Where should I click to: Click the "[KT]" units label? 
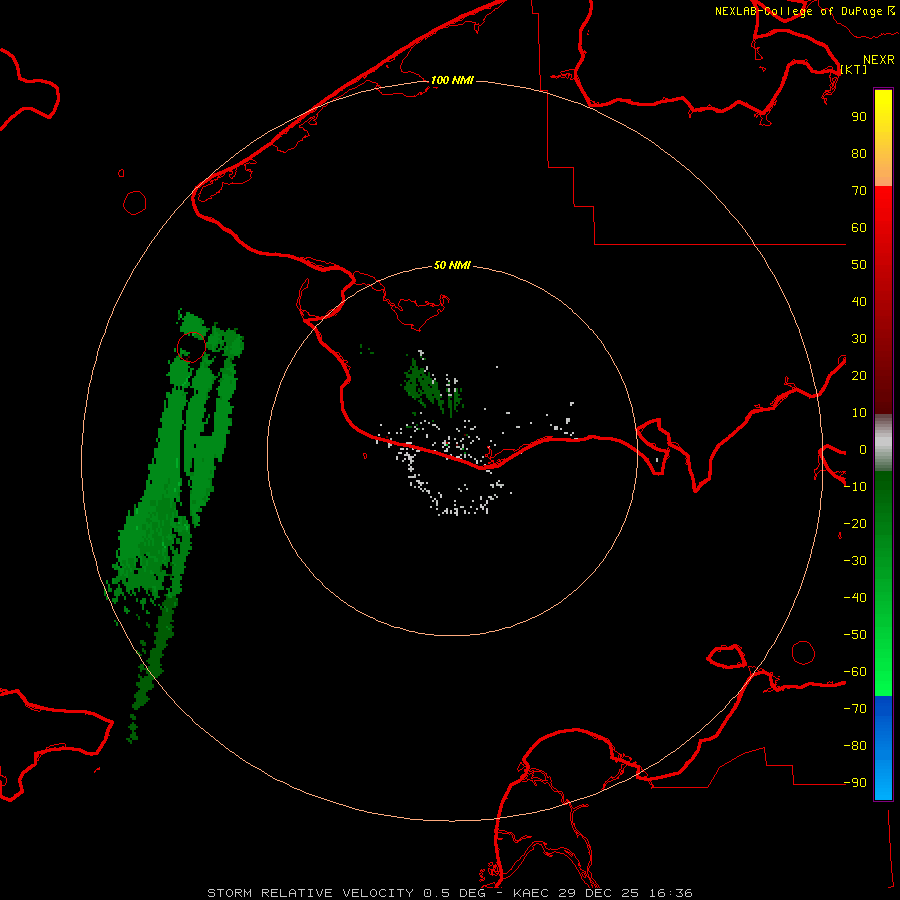click(854, 70)
